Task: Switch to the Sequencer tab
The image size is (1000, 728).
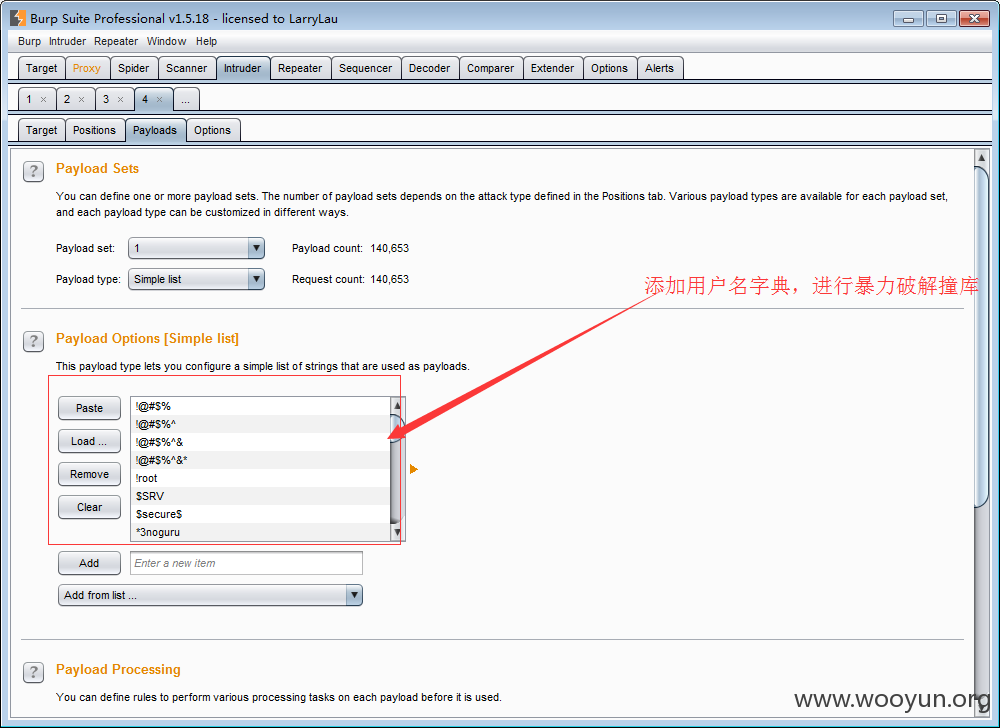Action: coord(365,68)
